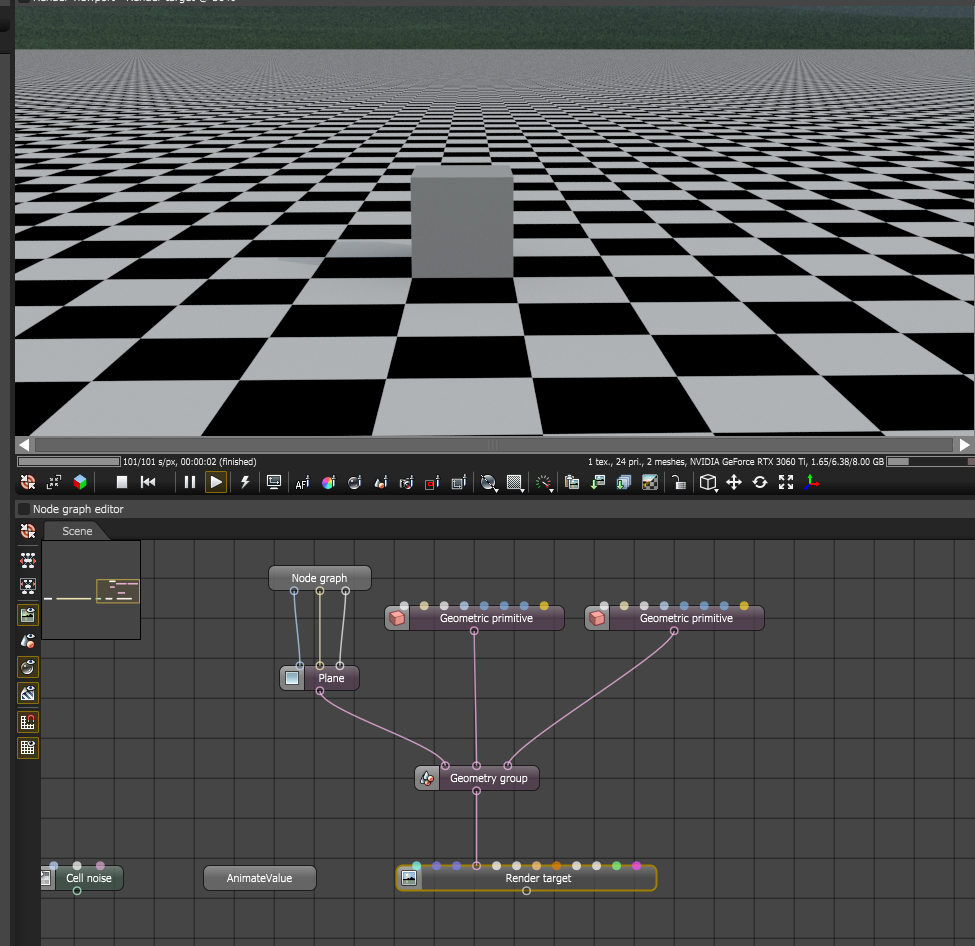Image resolution: width=975 pixels, height=946 pixels.
Task: Click the render progress bar
Action: 68,461
